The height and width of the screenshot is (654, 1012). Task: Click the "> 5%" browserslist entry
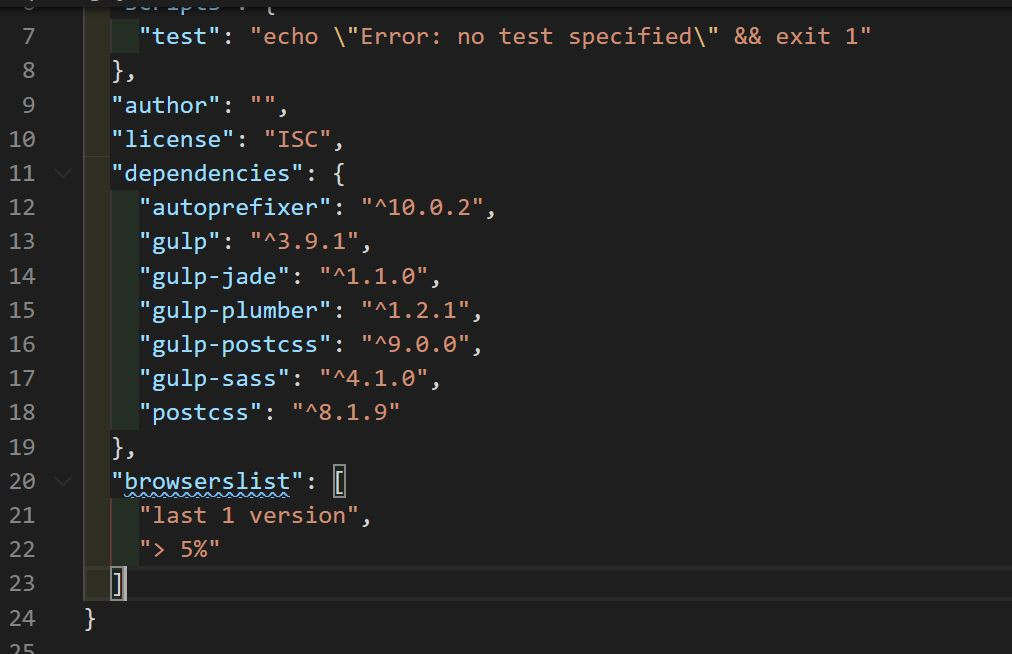pyautogui.click(x=179, y=549)
